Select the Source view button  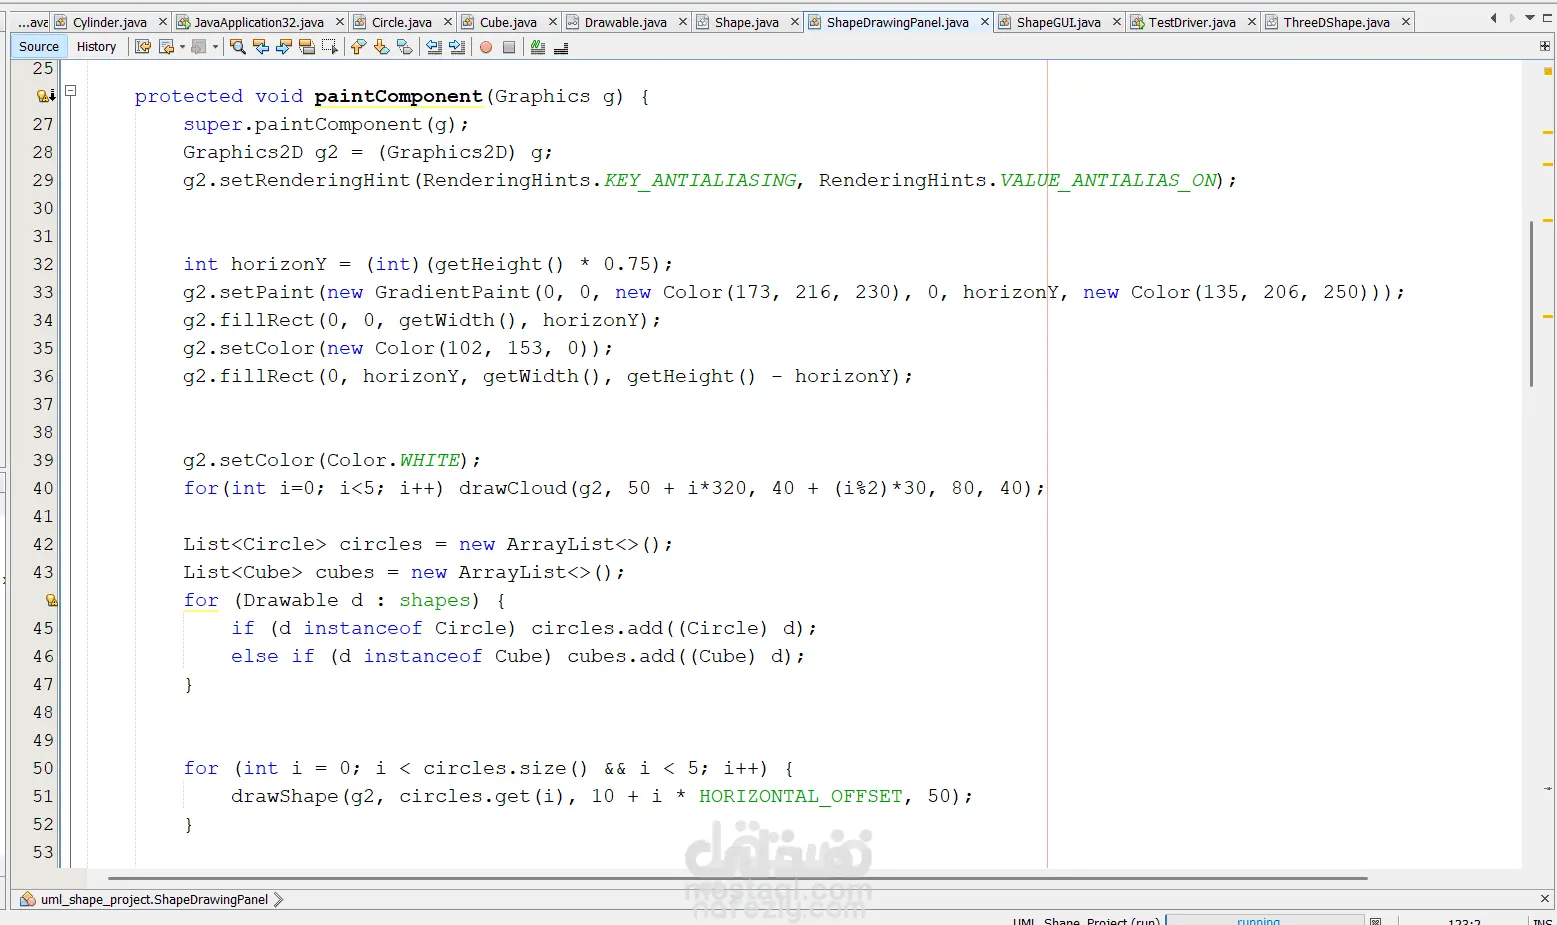[x=39, y=47]
